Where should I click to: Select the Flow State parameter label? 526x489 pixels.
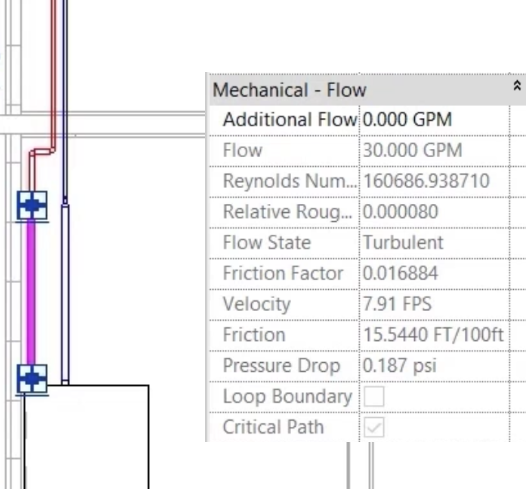[x=267, y=242]
